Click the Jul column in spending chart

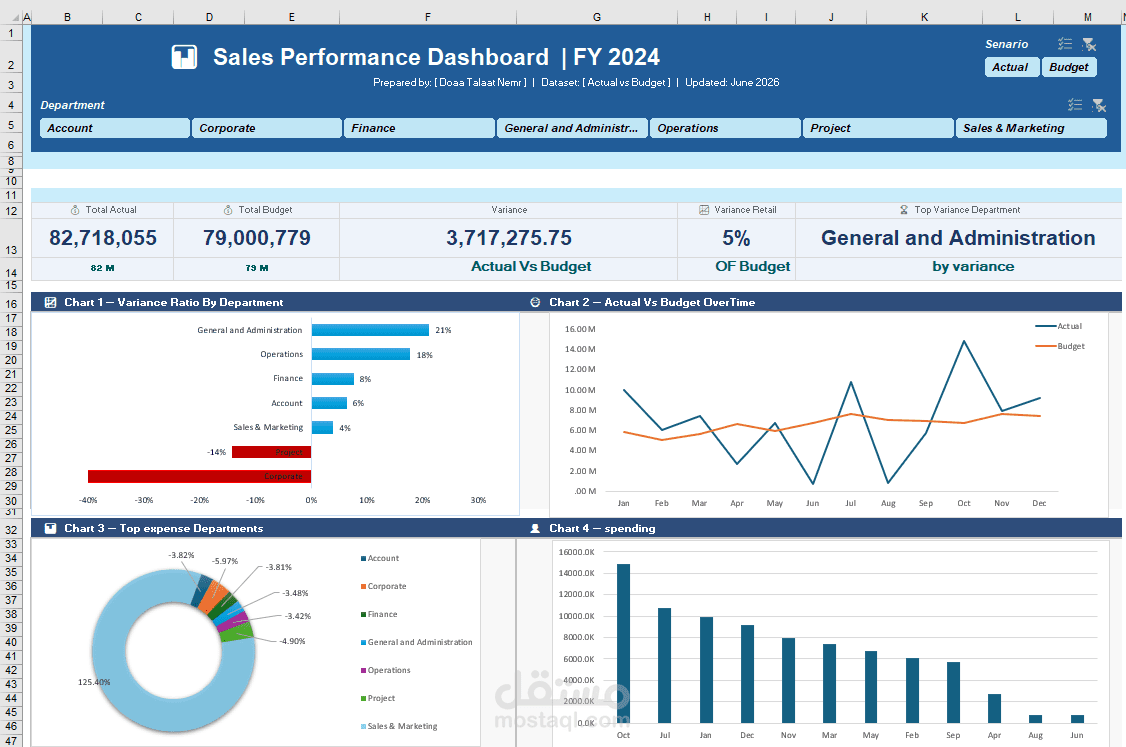pos(664,666)
